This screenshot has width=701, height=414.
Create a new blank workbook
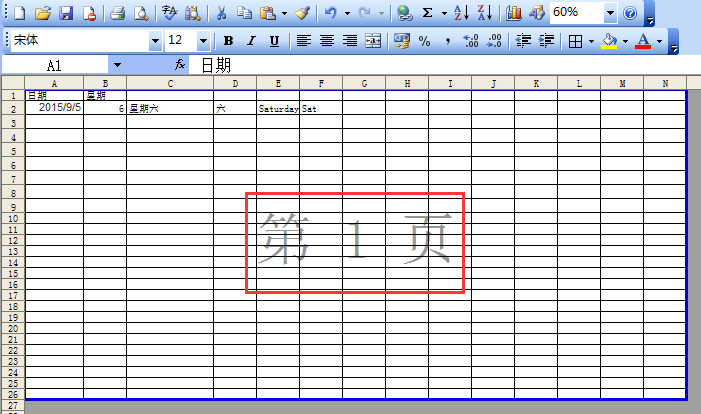(20, 13)
